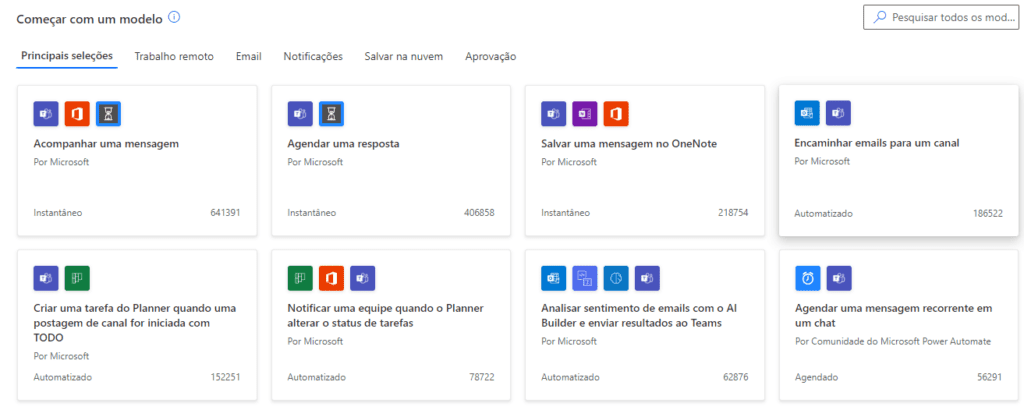Screen dimensions: 1024x410
Task: Click the Teams icon on 'Notificar uma equipe' card
Action: coord(362,278)
